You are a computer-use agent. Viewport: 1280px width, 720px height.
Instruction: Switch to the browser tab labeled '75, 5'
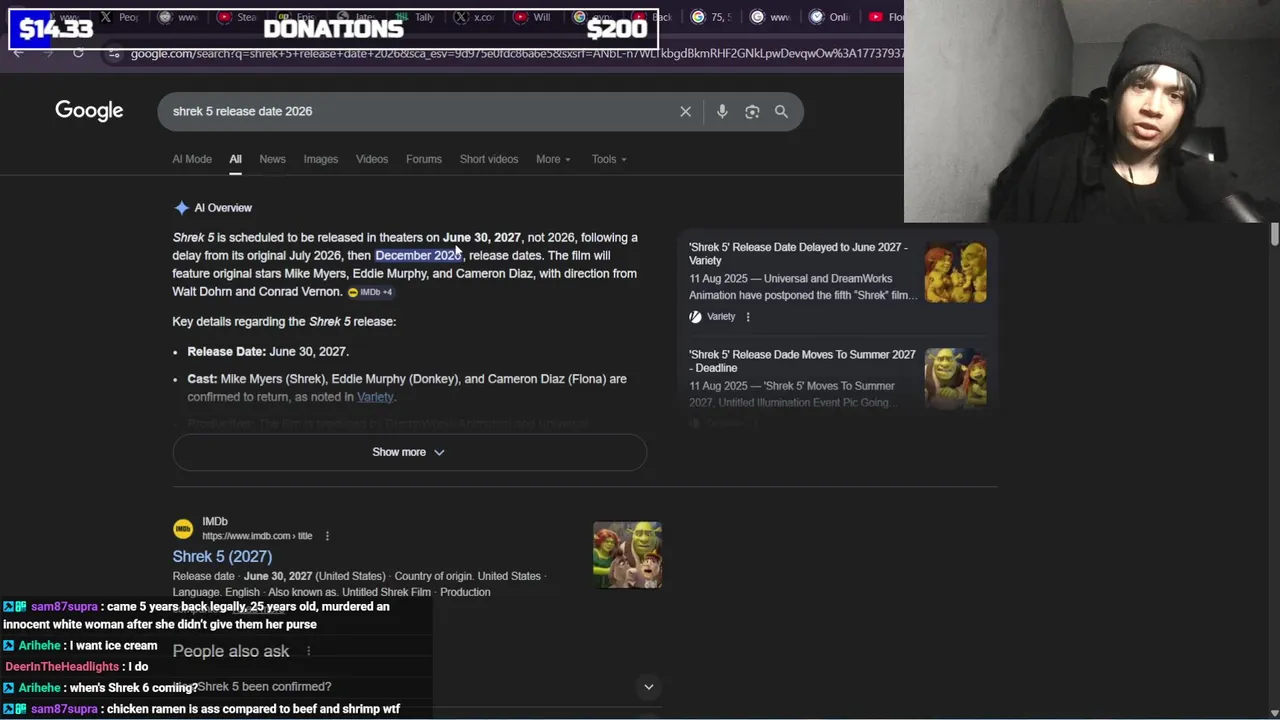tap(711, 17)
